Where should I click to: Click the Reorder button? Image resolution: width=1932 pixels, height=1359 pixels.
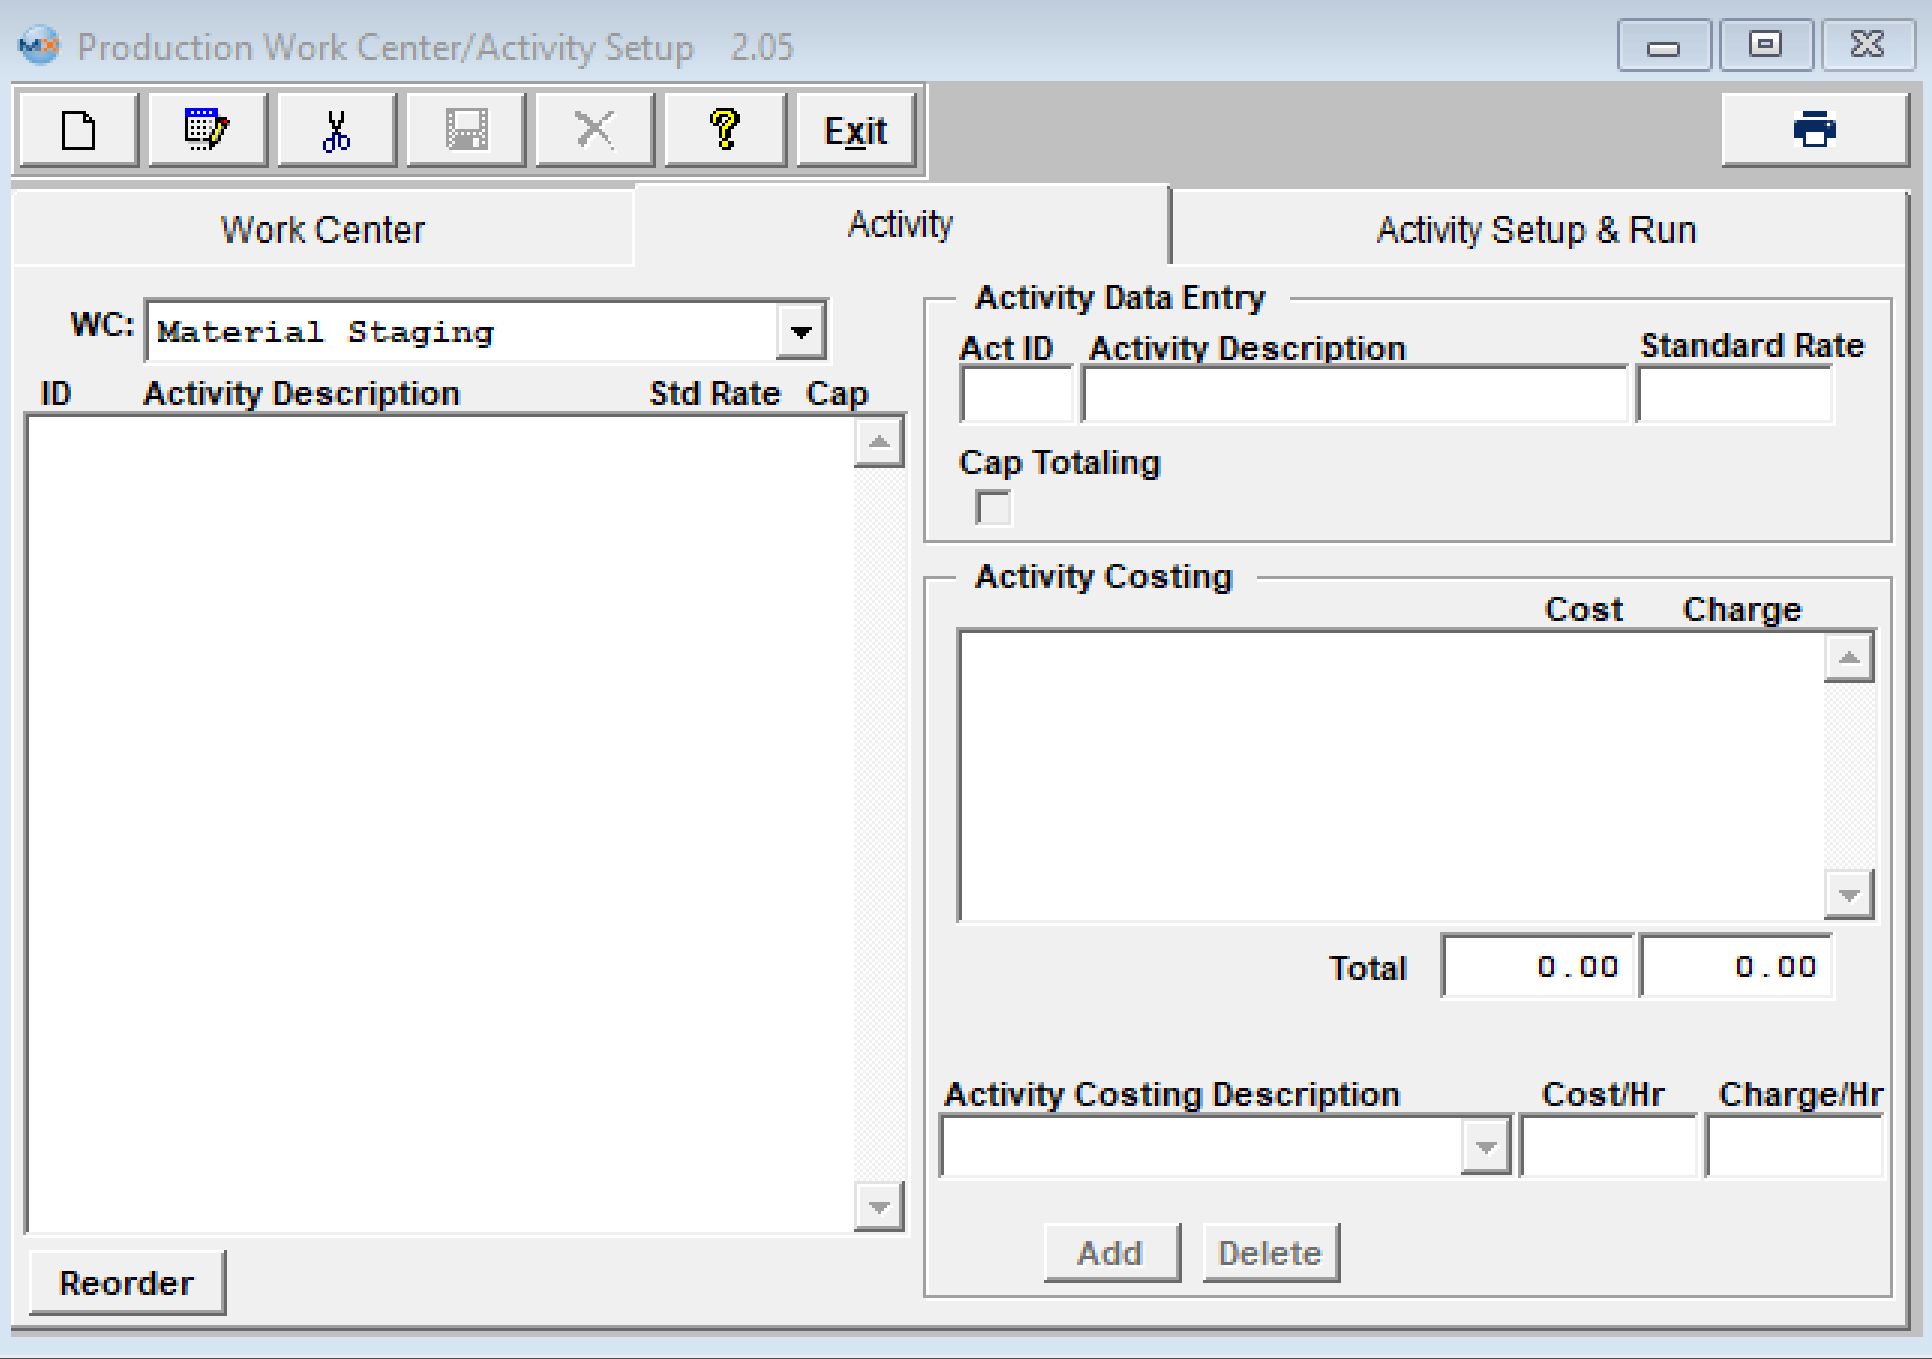(127, 1283)
